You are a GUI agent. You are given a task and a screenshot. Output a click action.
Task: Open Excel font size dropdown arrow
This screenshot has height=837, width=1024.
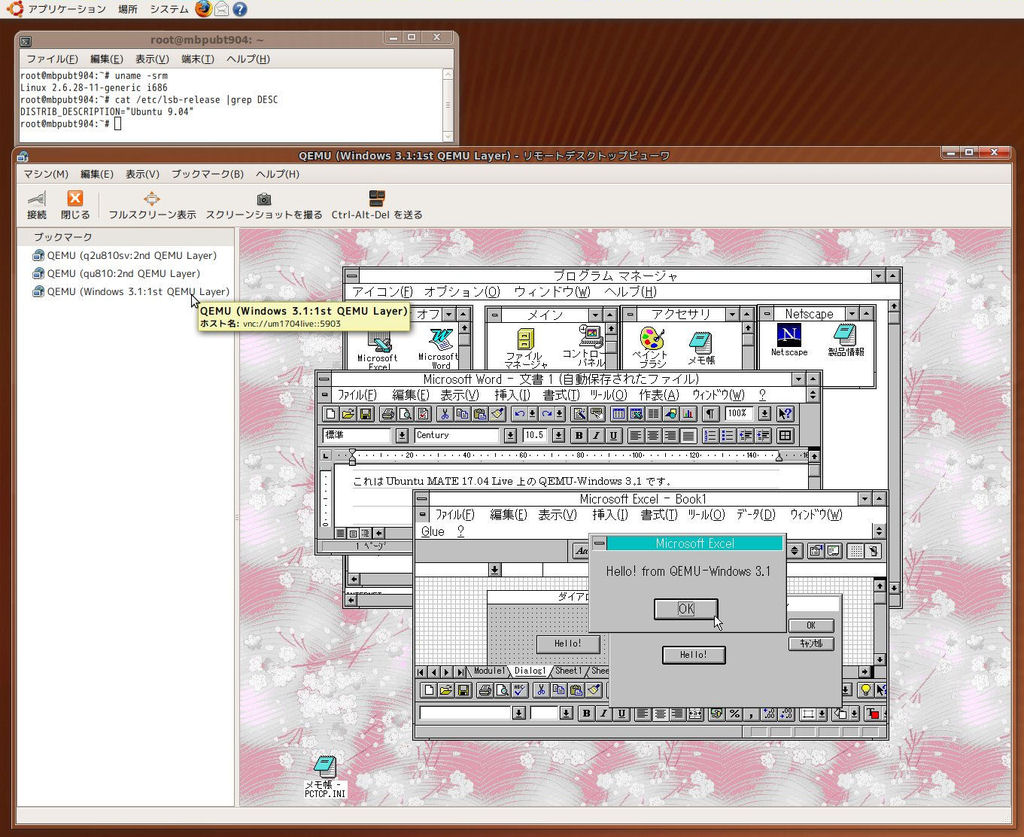[566, 713]
